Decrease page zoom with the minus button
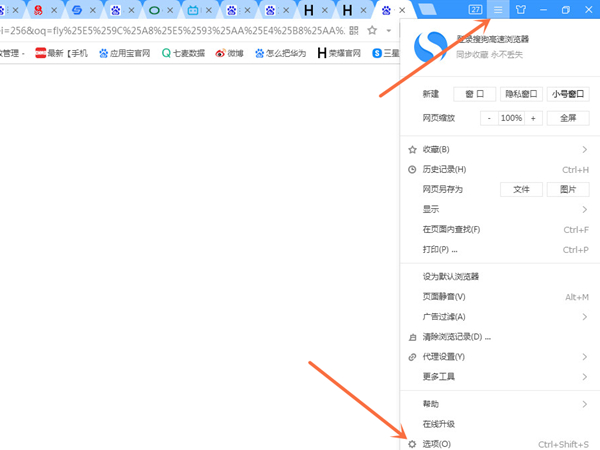The height and width of the screenshot is (450, 600). pos(489,118)
